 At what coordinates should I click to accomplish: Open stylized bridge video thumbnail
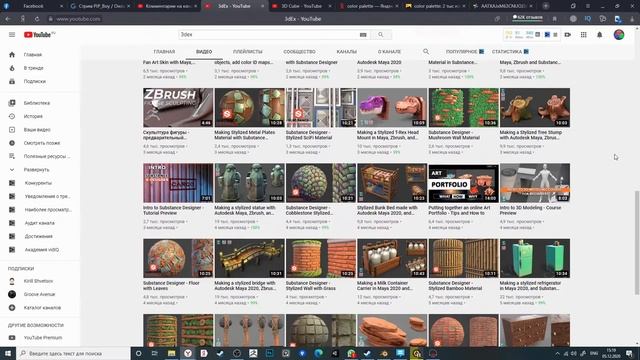(249, 258)
